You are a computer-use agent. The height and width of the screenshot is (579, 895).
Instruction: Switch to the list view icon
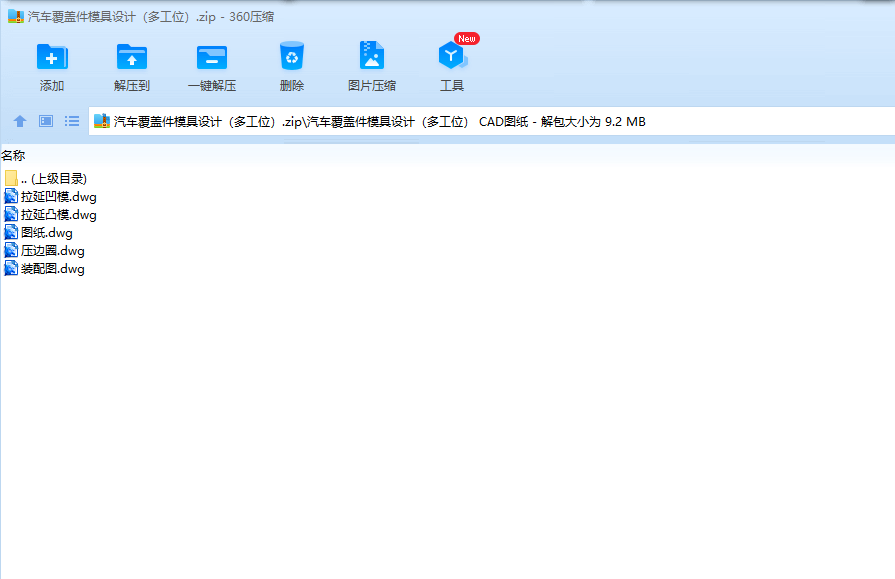click(72, 121)
